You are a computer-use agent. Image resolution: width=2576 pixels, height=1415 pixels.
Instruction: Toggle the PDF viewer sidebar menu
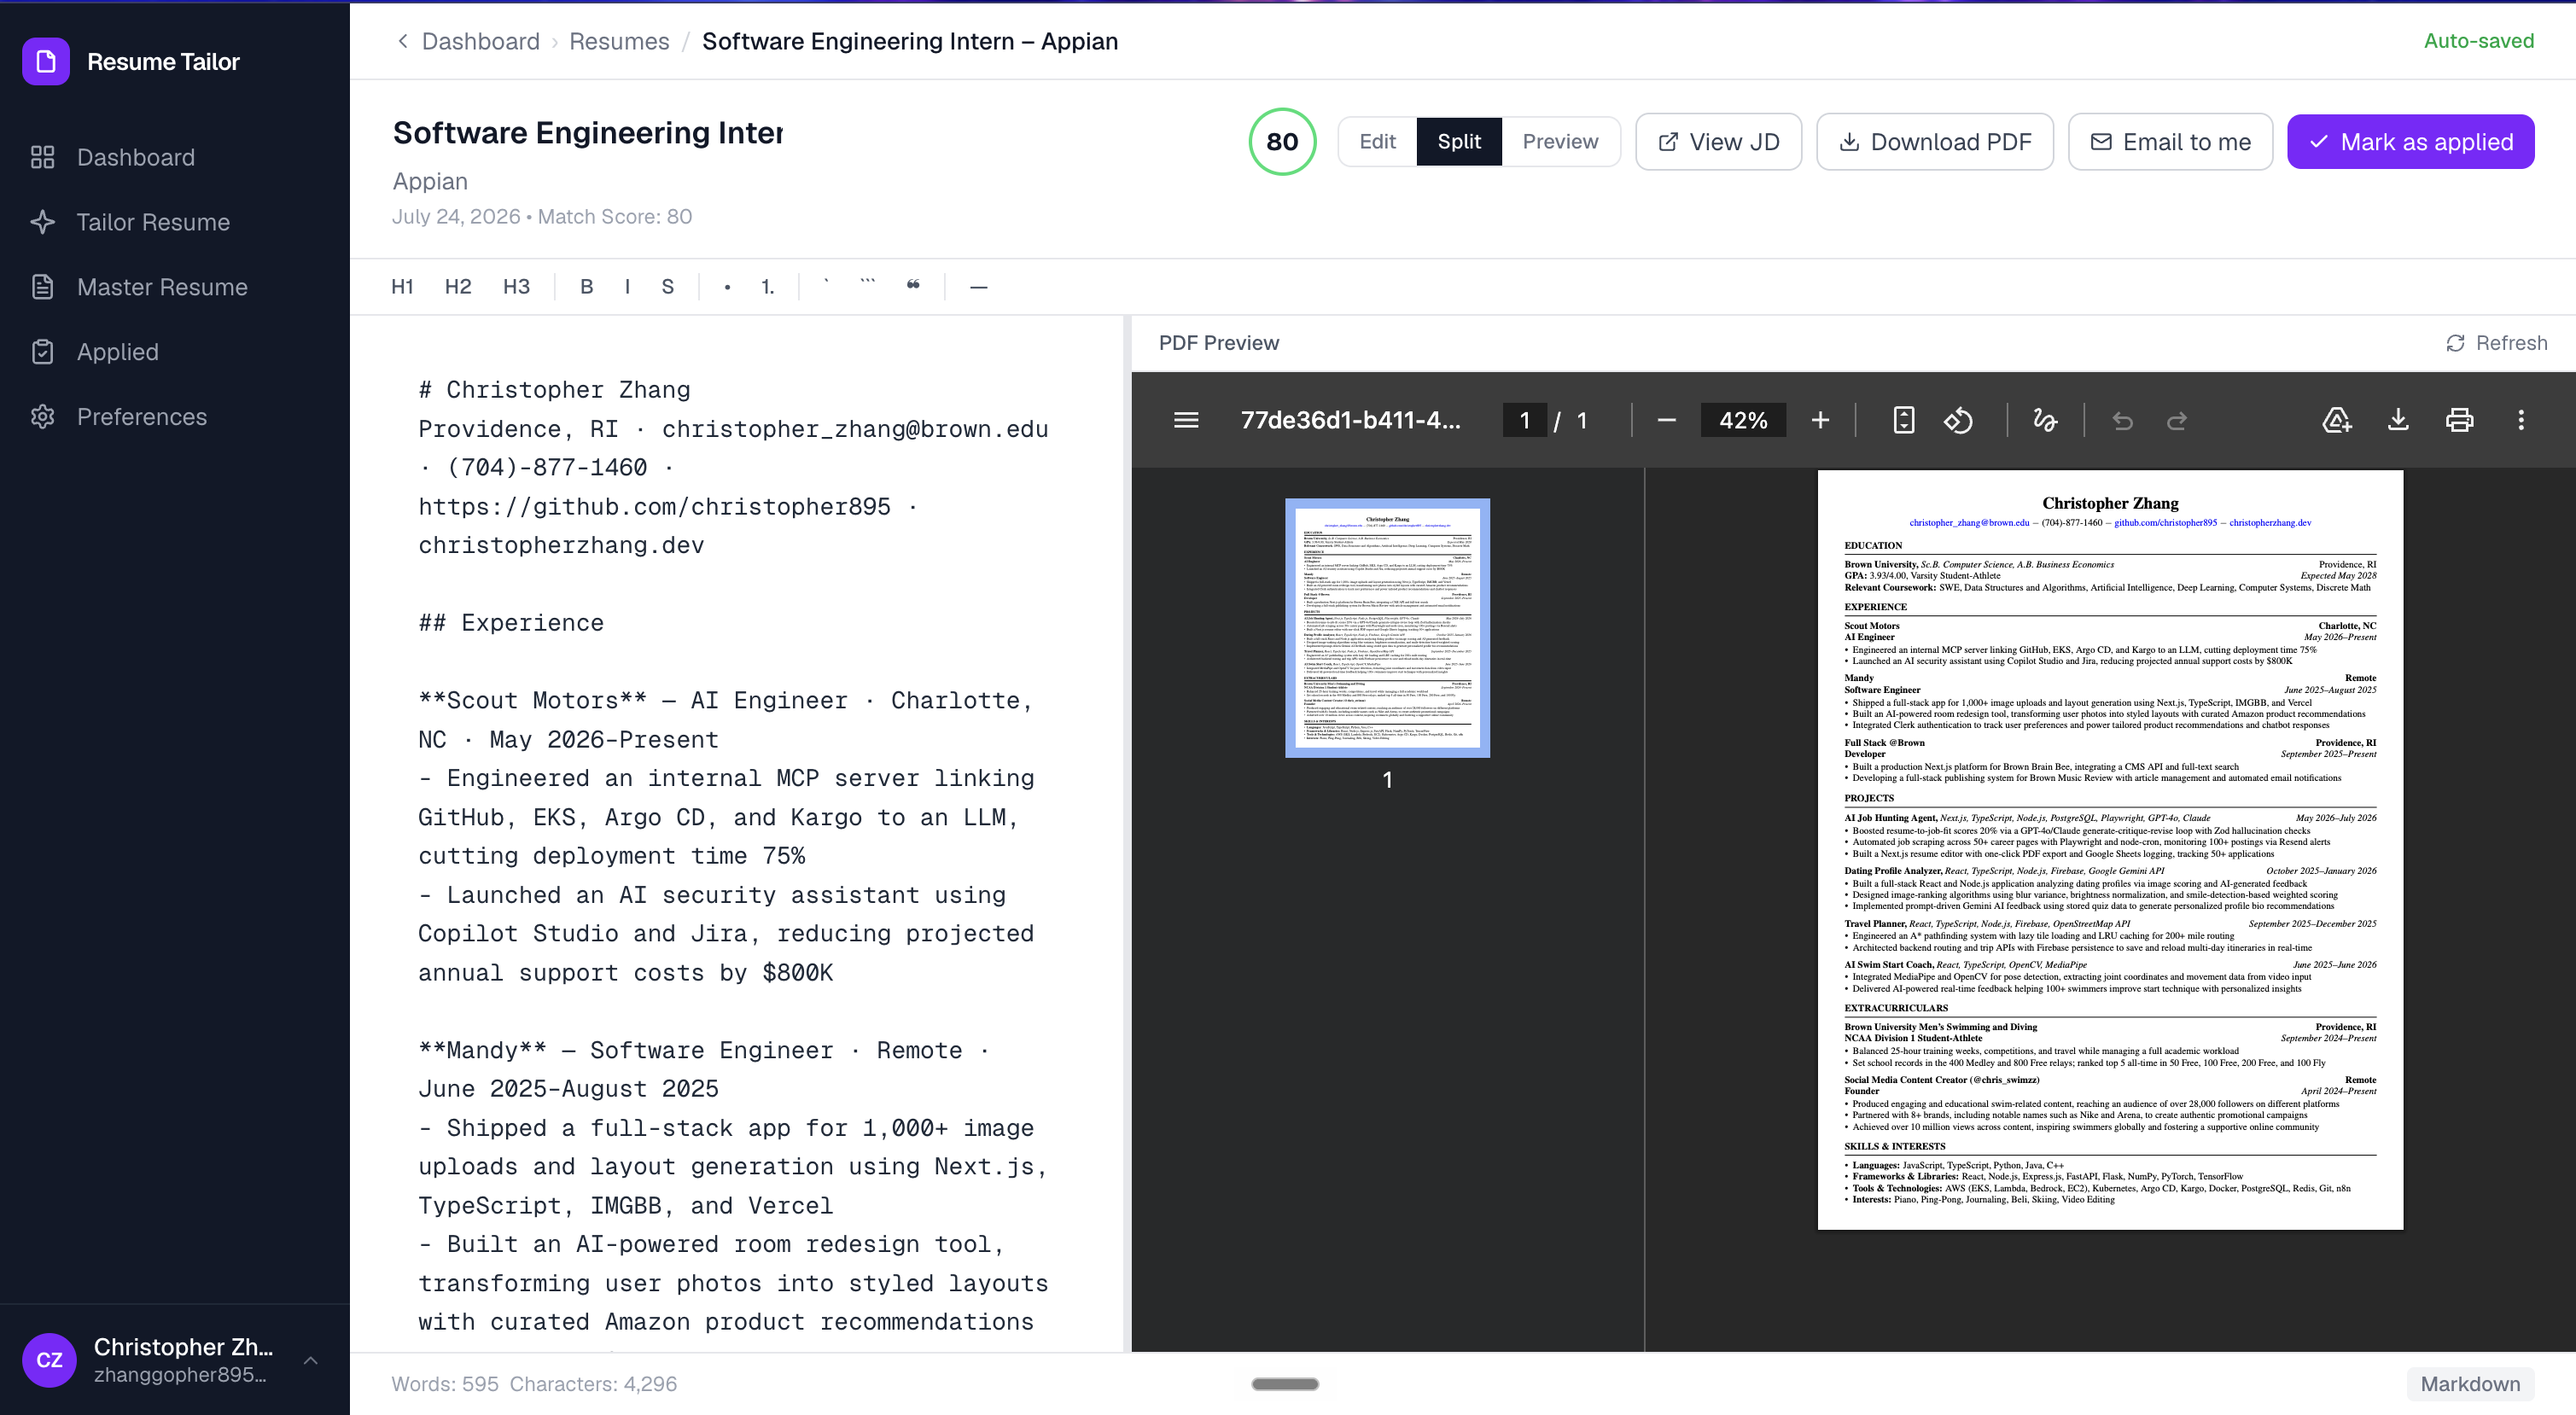point(1186,420)
